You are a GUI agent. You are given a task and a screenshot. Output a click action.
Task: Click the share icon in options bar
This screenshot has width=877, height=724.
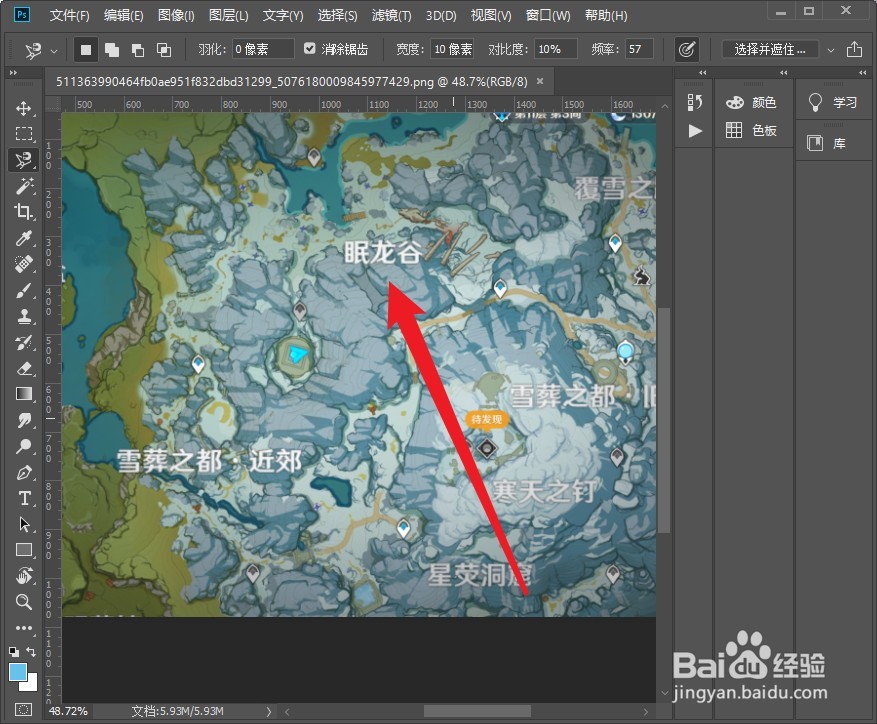(854, 49)
